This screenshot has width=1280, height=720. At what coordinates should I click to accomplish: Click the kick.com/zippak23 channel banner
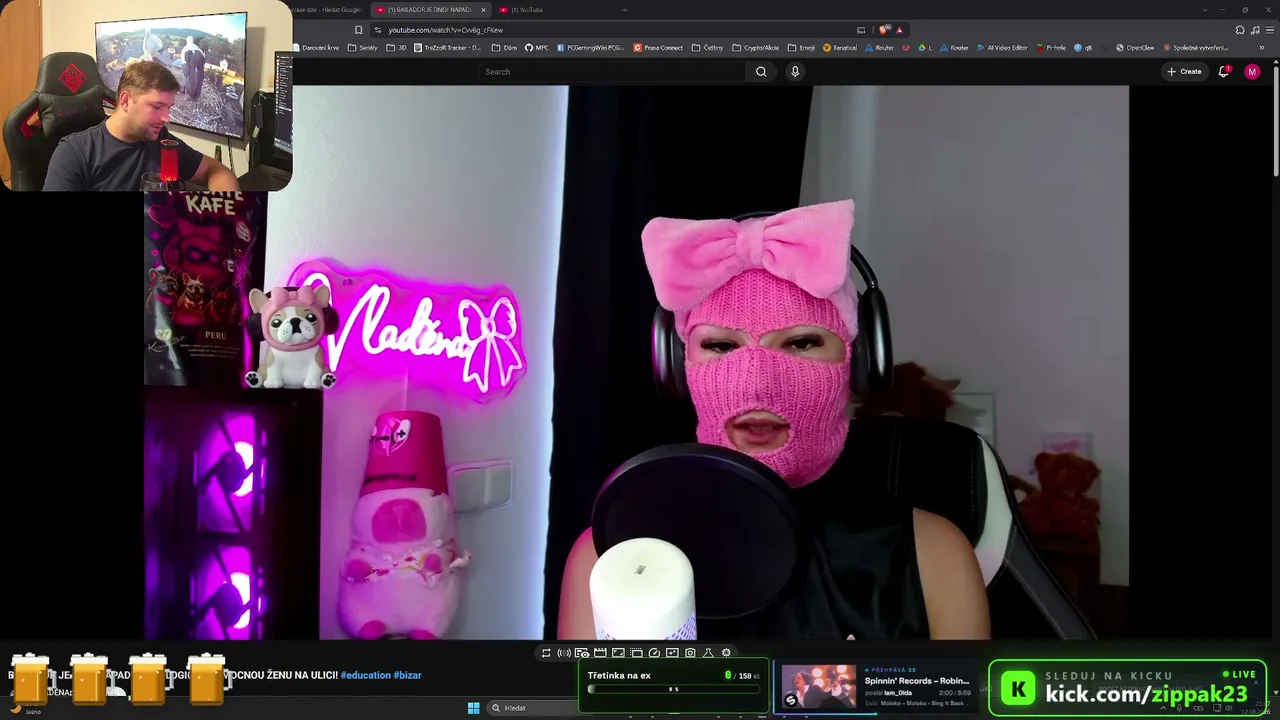point(1127,689)
